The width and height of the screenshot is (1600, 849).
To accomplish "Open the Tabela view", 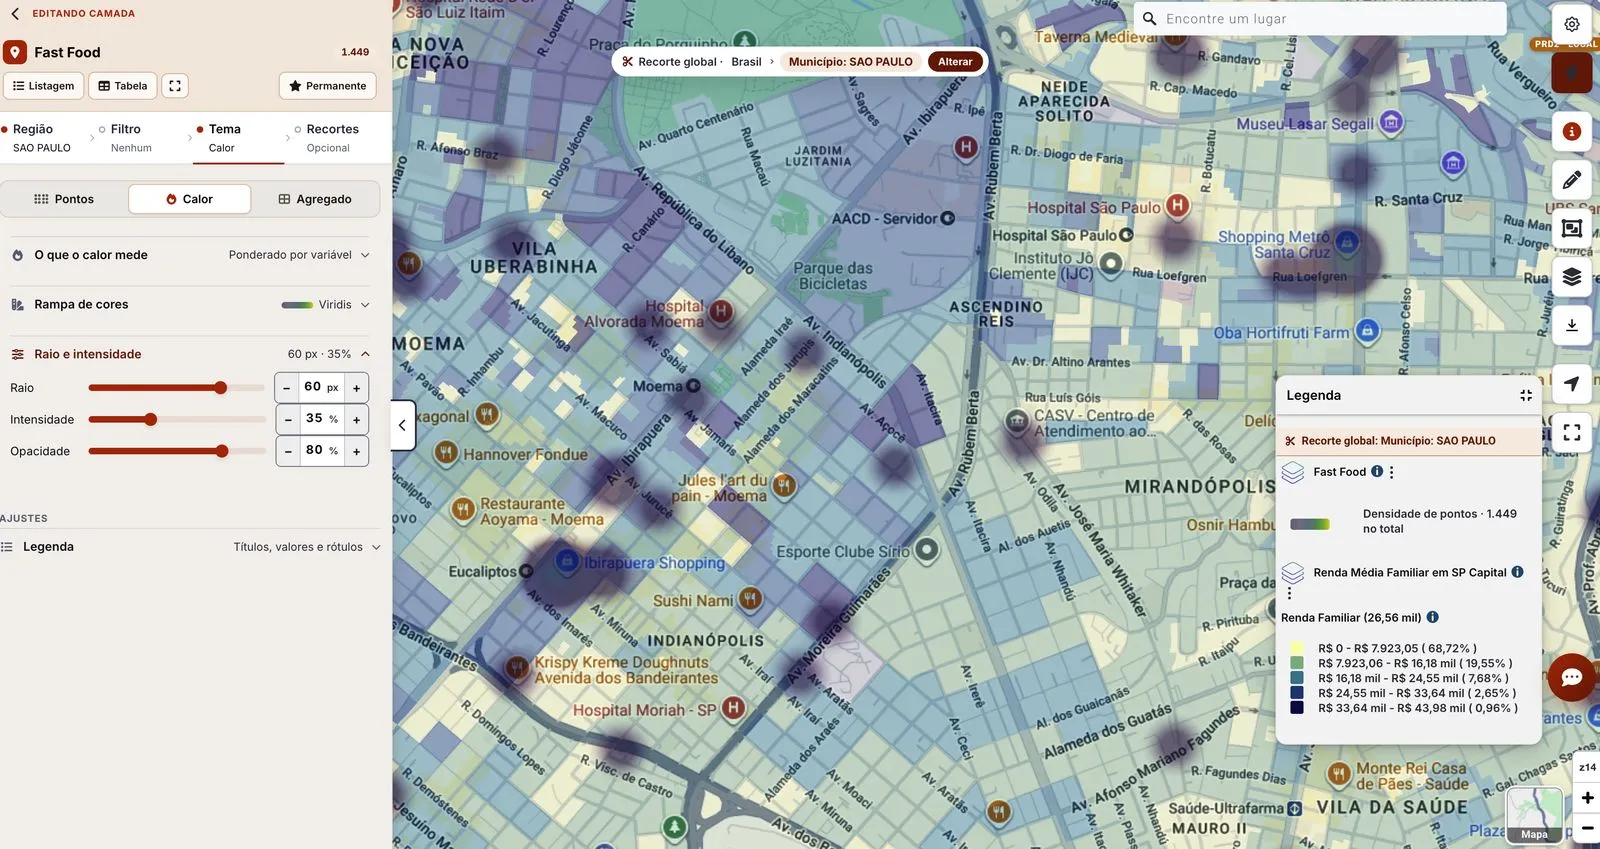I will [123, 86].
